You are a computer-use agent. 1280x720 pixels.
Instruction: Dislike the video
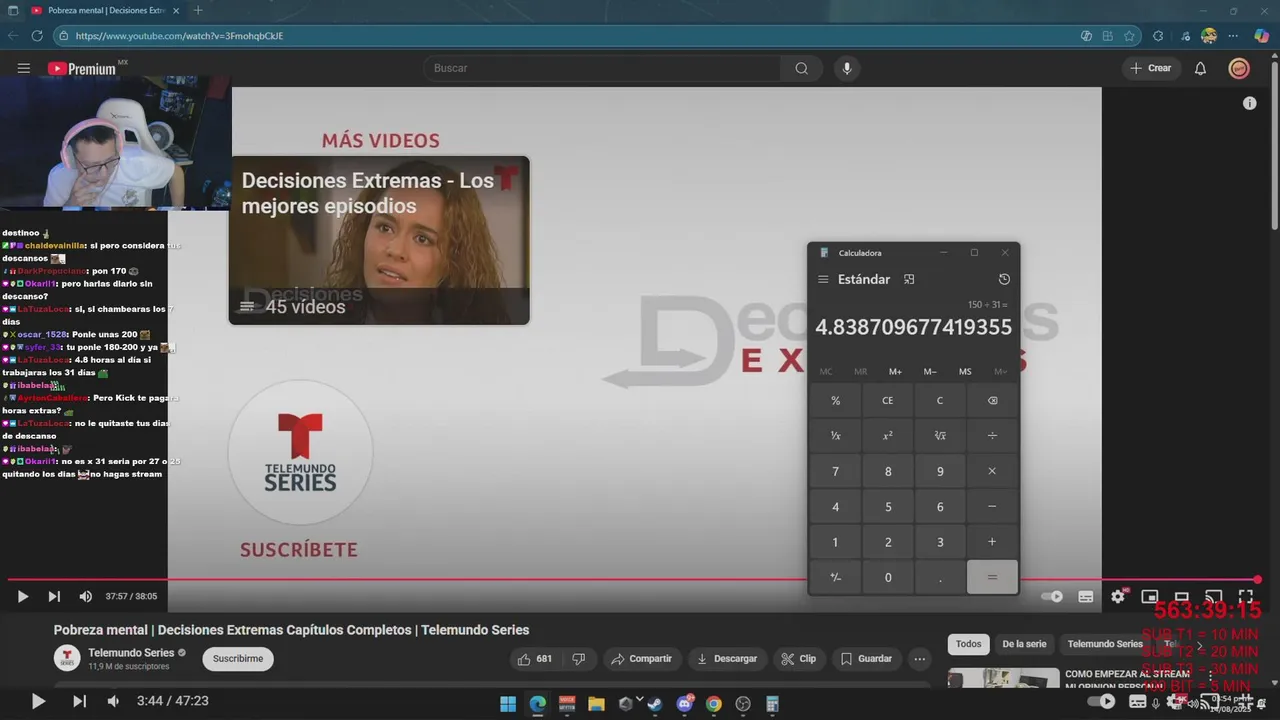[x=578, y=659]
